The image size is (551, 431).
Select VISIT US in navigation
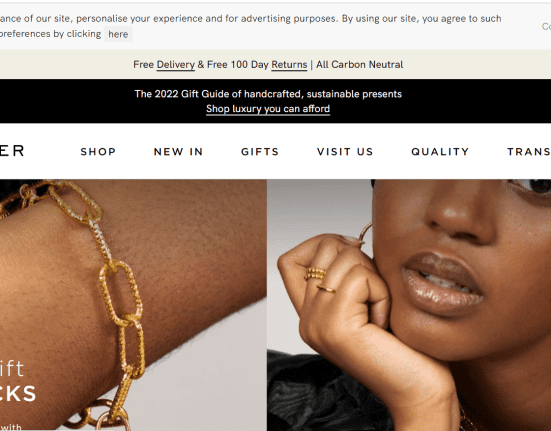(x=345, y=151)
